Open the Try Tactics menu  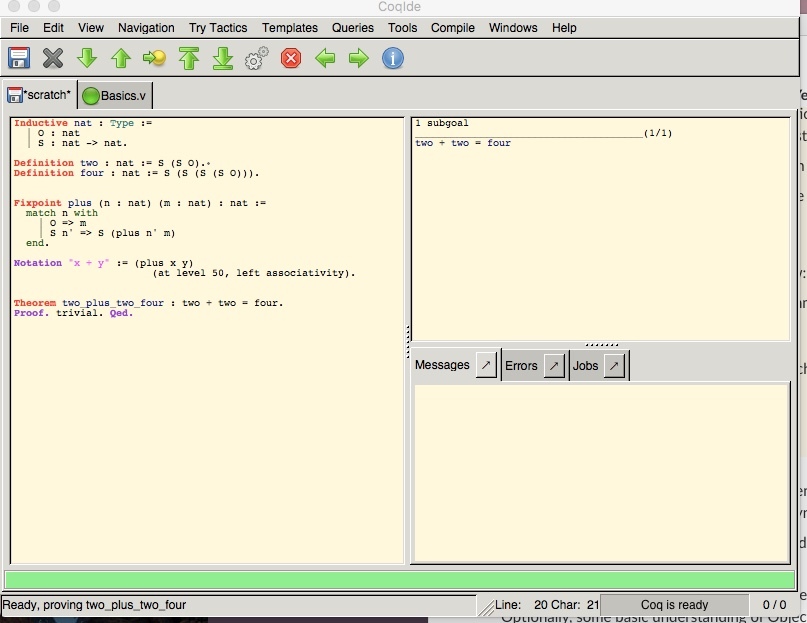(218, 28)
